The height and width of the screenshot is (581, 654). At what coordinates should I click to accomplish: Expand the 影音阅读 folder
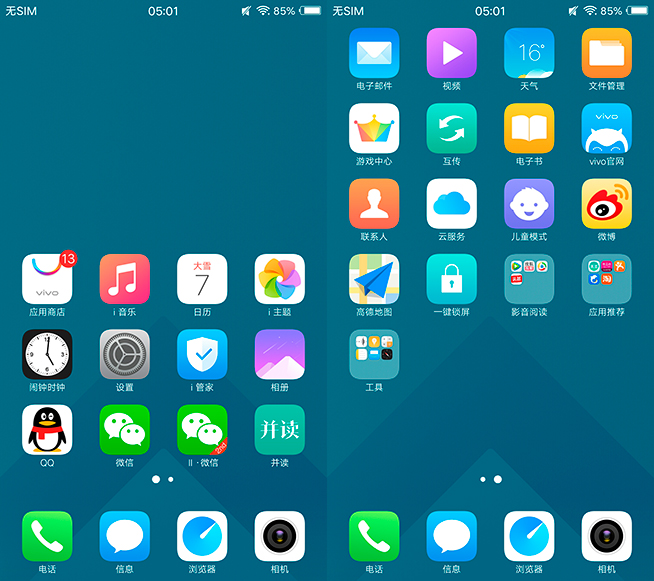click(529, 279)
